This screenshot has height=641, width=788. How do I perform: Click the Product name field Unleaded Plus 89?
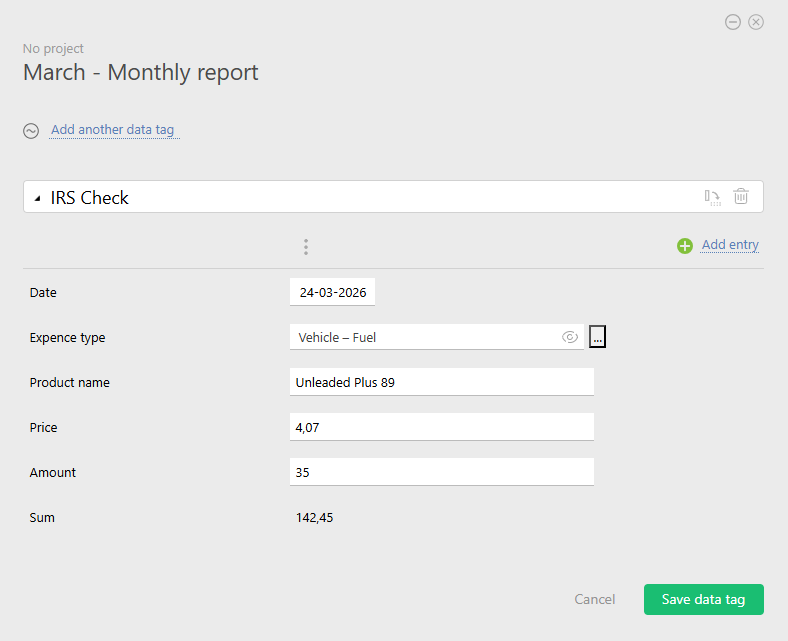[x=441, y=382]
